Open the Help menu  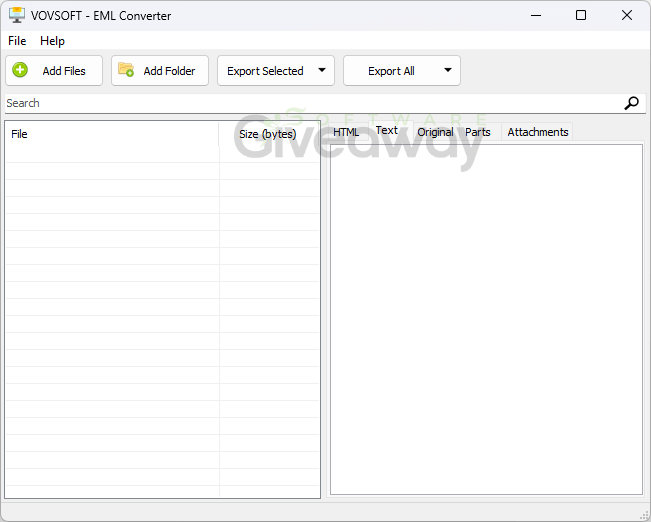pyautogui.click(x=52, y=41)
